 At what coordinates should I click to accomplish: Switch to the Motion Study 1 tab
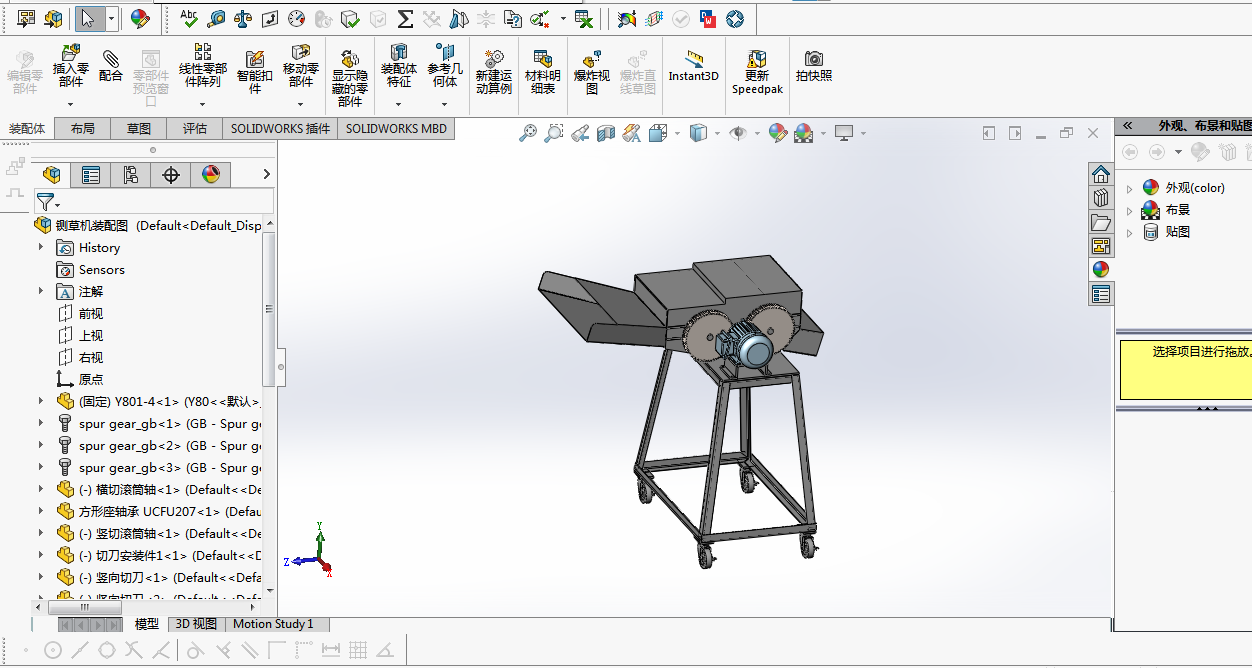(x=273, y=624)
